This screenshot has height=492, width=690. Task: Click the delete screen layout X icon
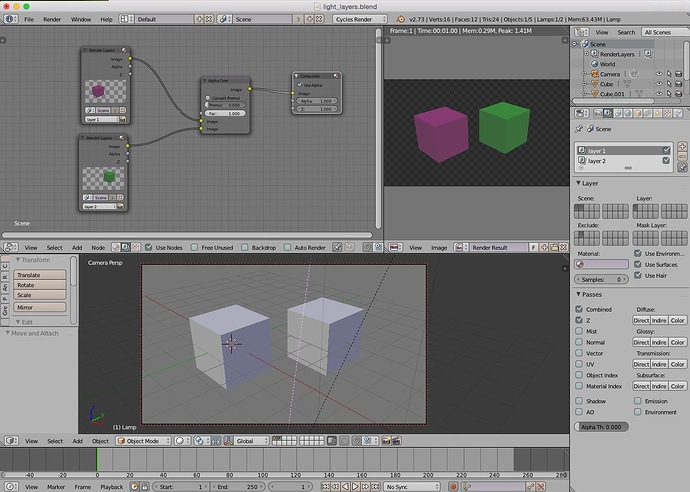click(x=209, y=19)
